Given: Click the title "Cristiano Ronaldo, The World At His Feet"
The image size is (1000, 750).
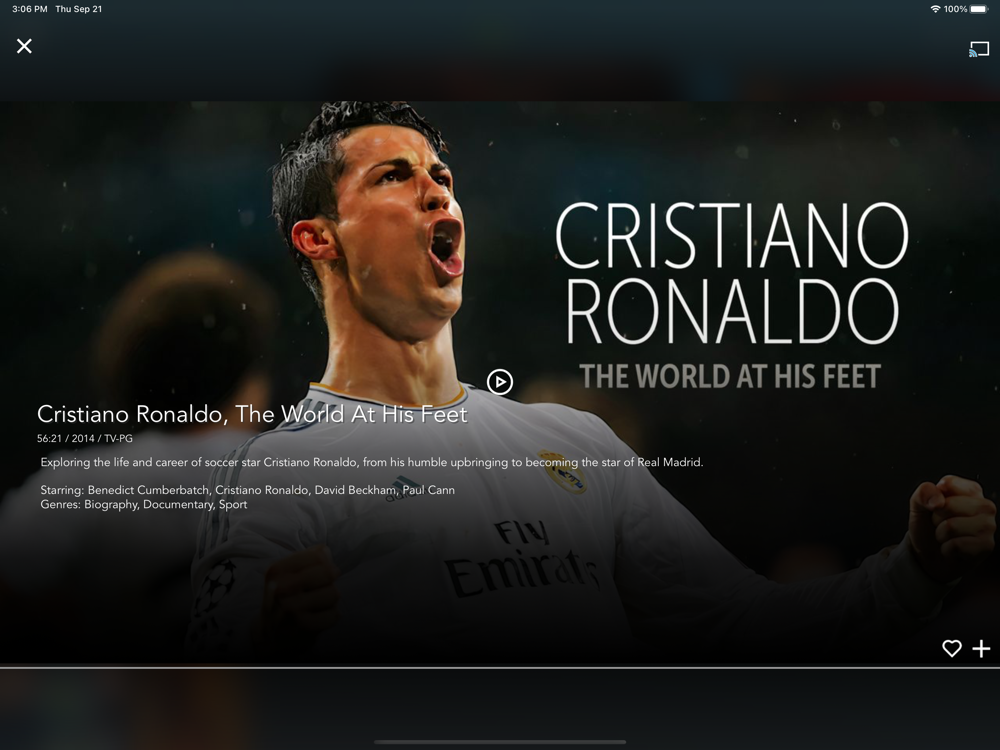Looking at the screenshot, I should coord(252,415).
